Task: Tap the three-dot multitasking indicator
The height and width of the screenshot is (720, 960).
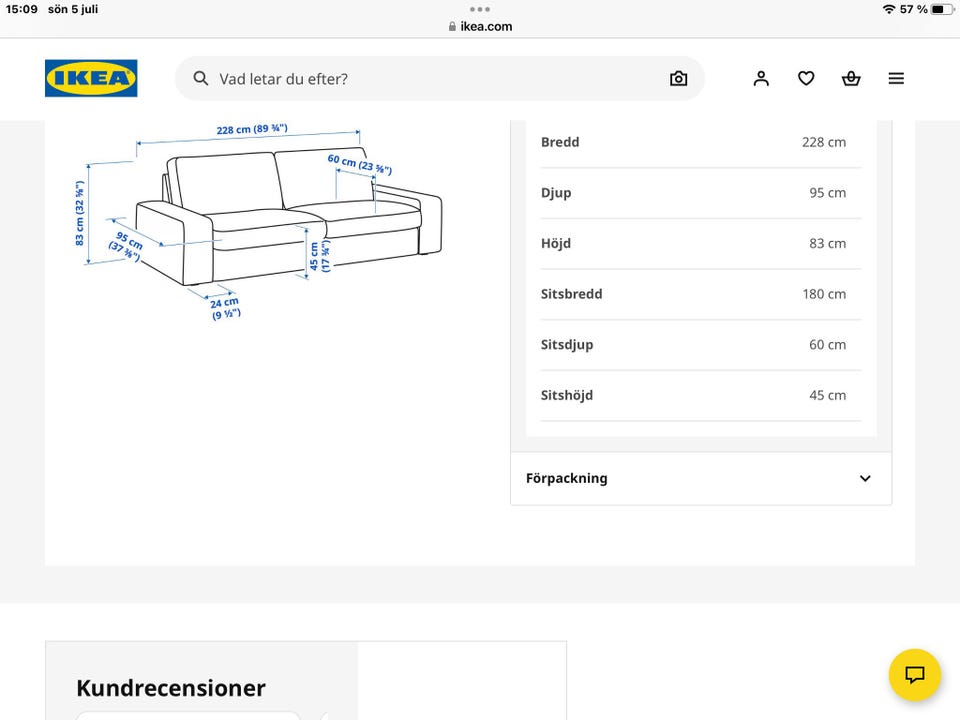Action: pos(480,9)
